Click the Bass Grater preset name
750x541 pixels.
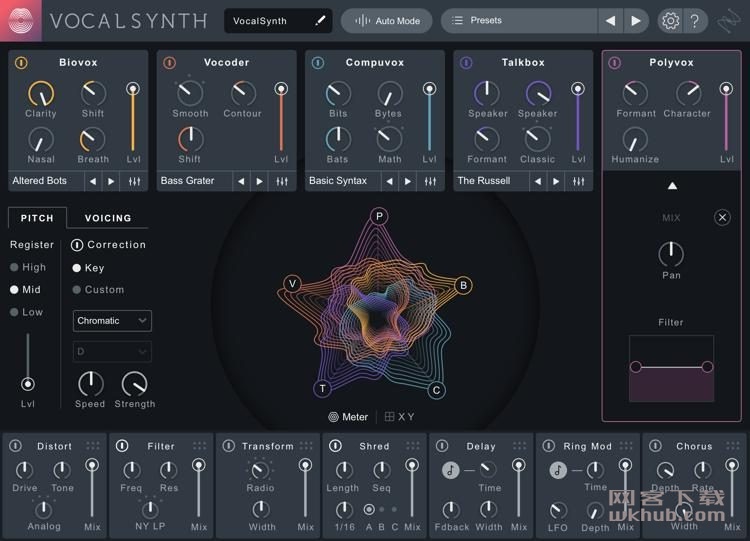188,181
